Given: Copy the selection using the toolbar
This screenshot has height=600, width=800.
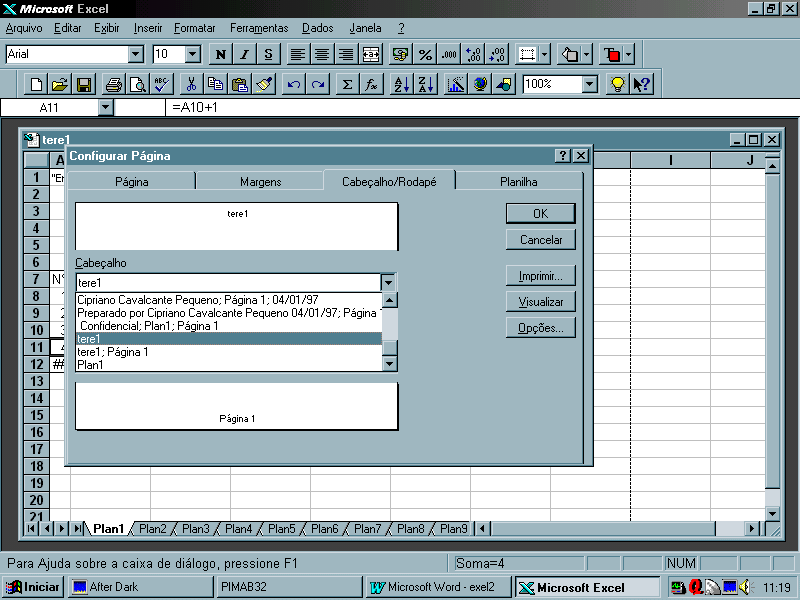Looking at the screenshot, I should pyautogui.click(x=216, y=84).
